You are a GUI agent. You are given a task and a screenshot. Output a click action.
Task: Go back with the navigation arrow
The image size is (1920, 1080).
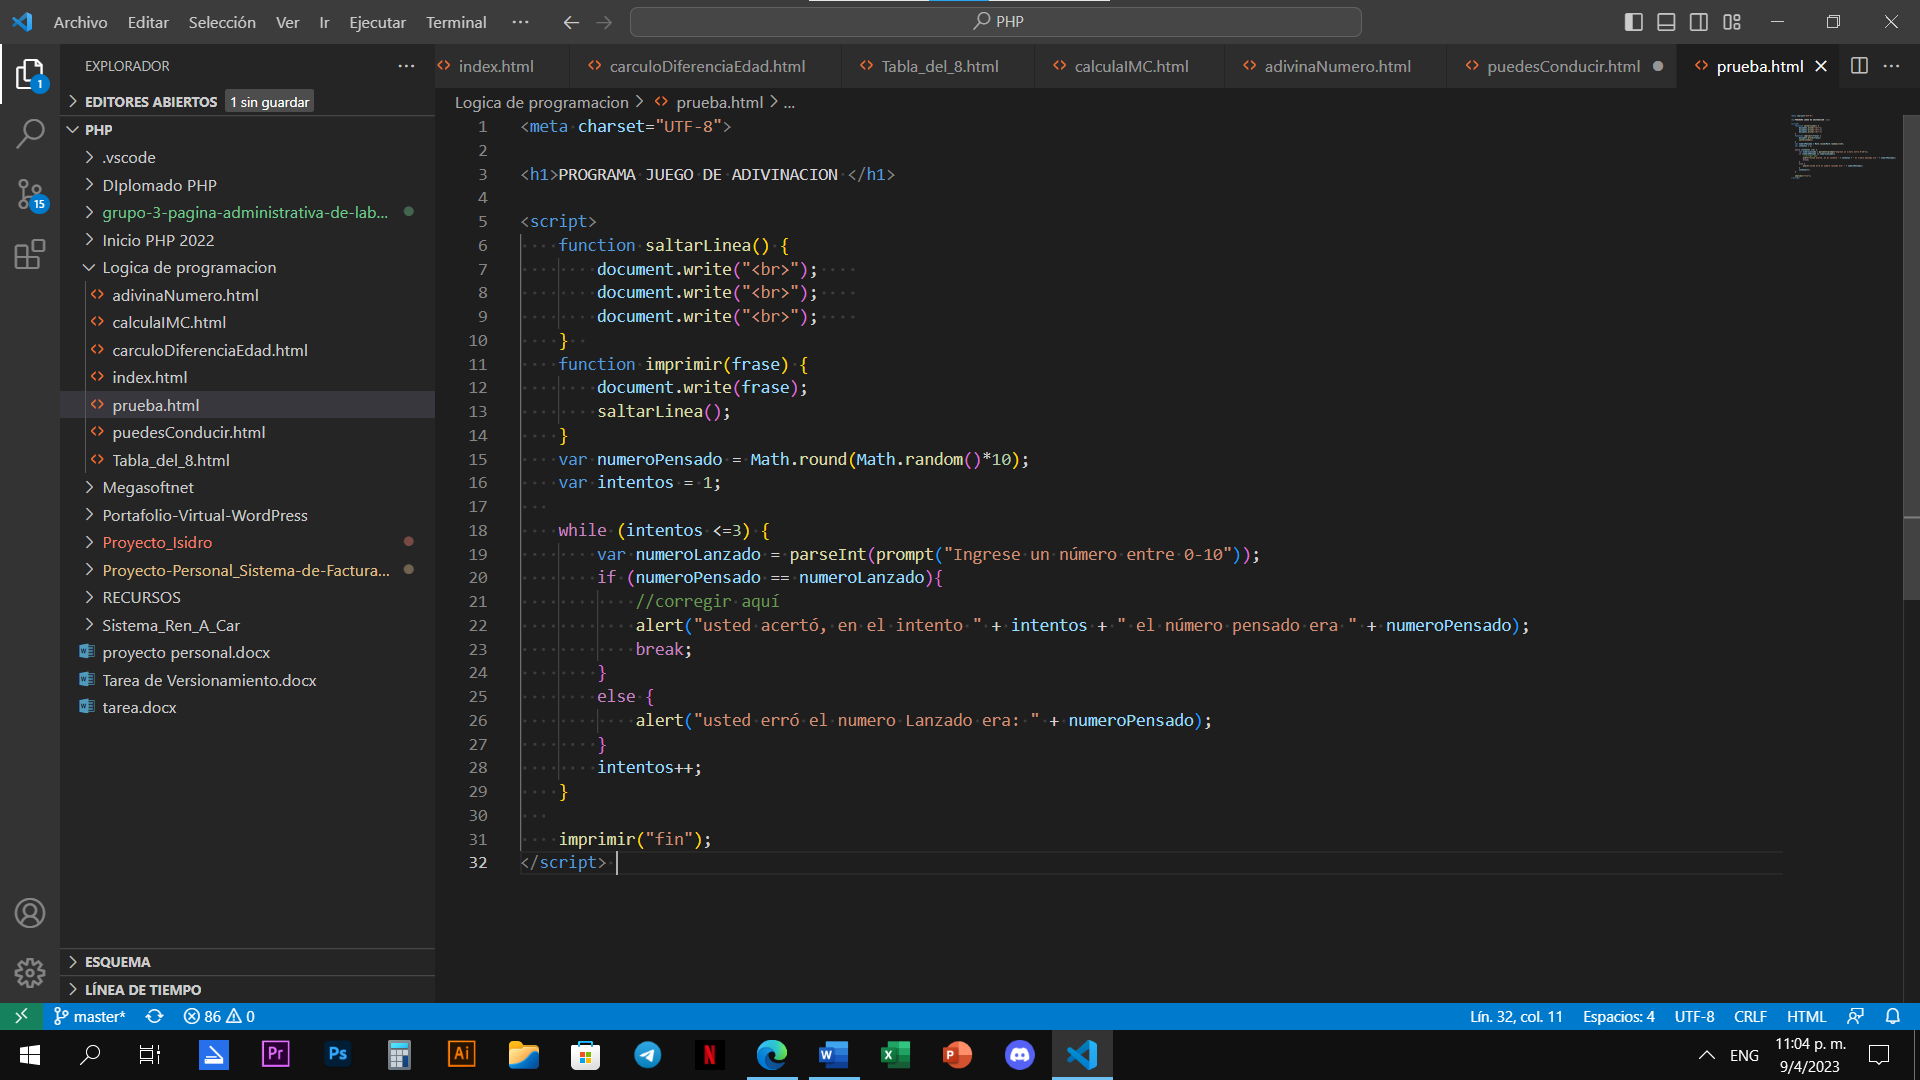[x=571, y=22]
